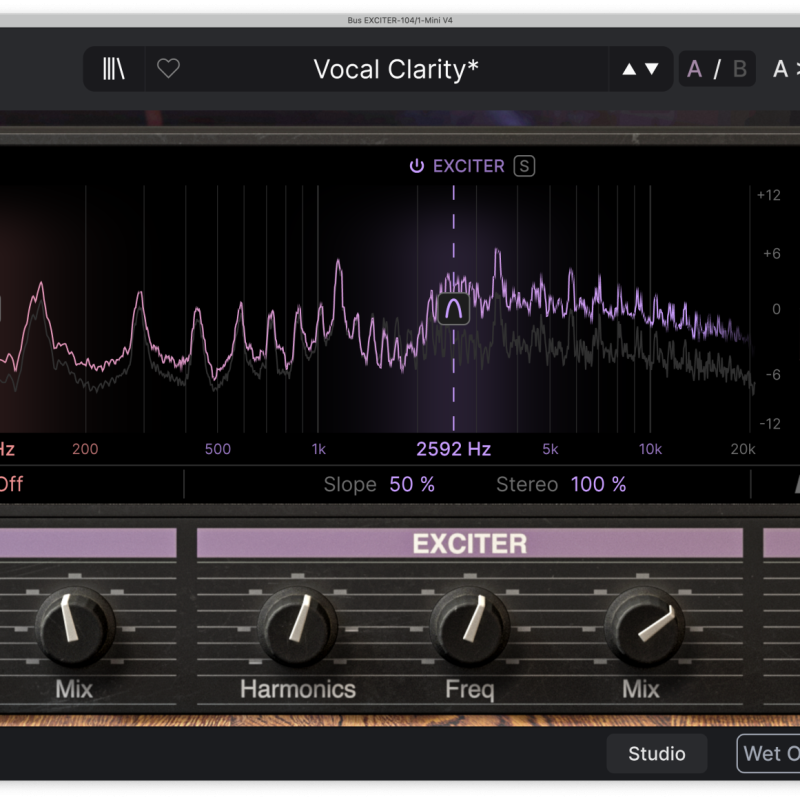Screen dimensions: 800x800
Task: Click the +12 dB scale label
Action: pyautogui.click(x=768, y=195)
